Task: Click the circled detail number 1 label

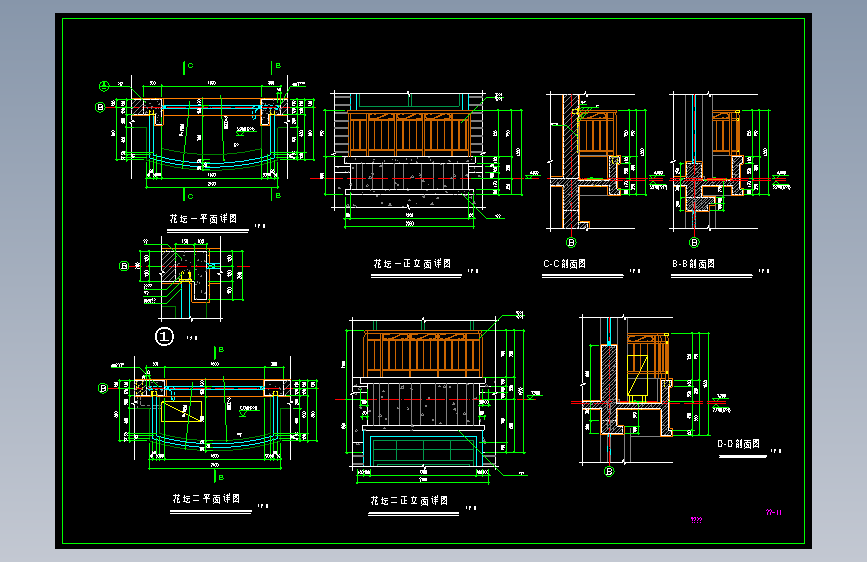Action: (164, 336)
